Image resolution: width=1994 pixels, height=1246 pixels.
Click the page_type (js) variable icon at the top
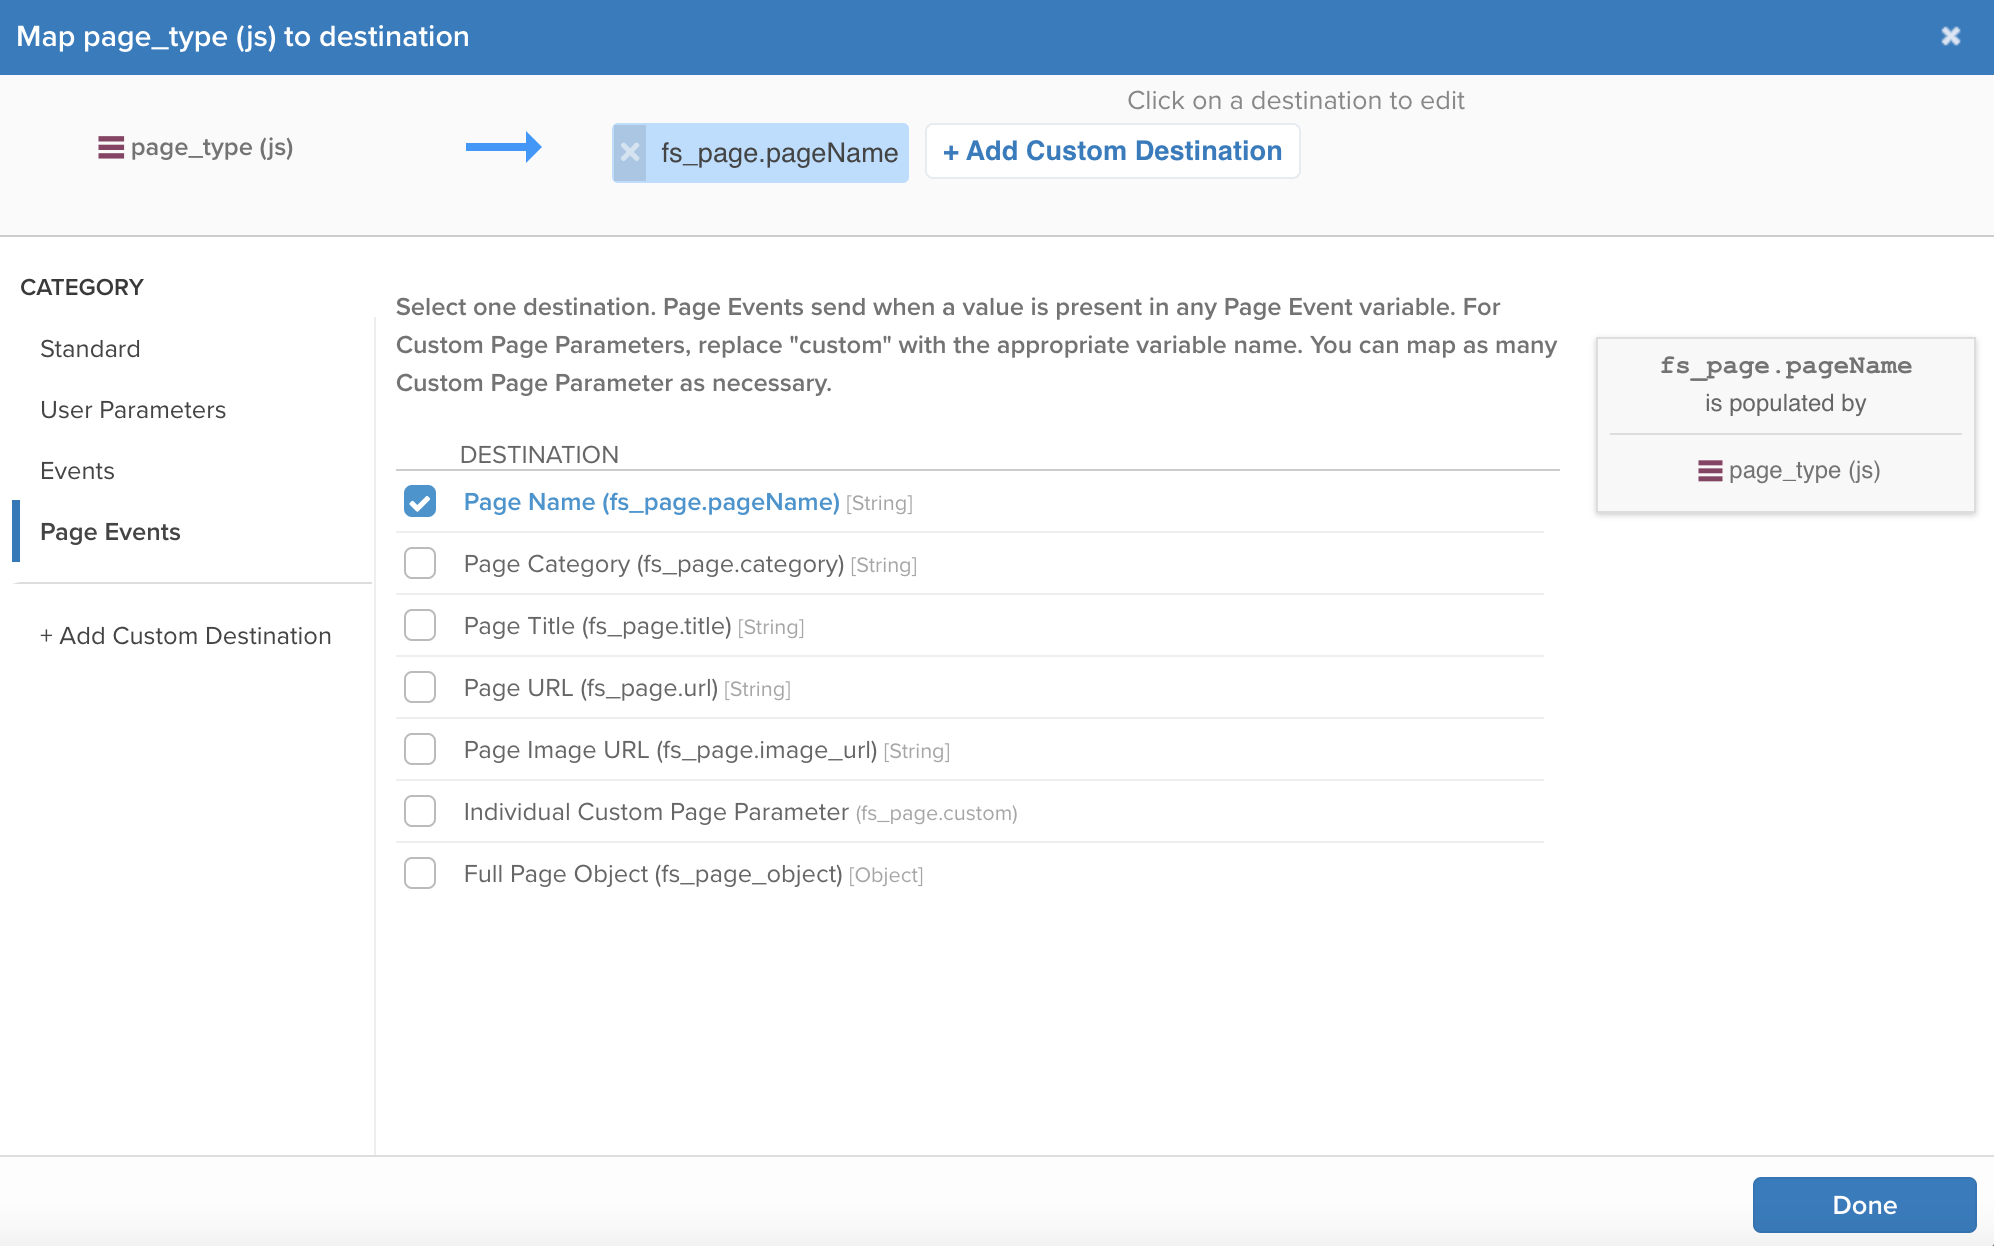point(111,148)
